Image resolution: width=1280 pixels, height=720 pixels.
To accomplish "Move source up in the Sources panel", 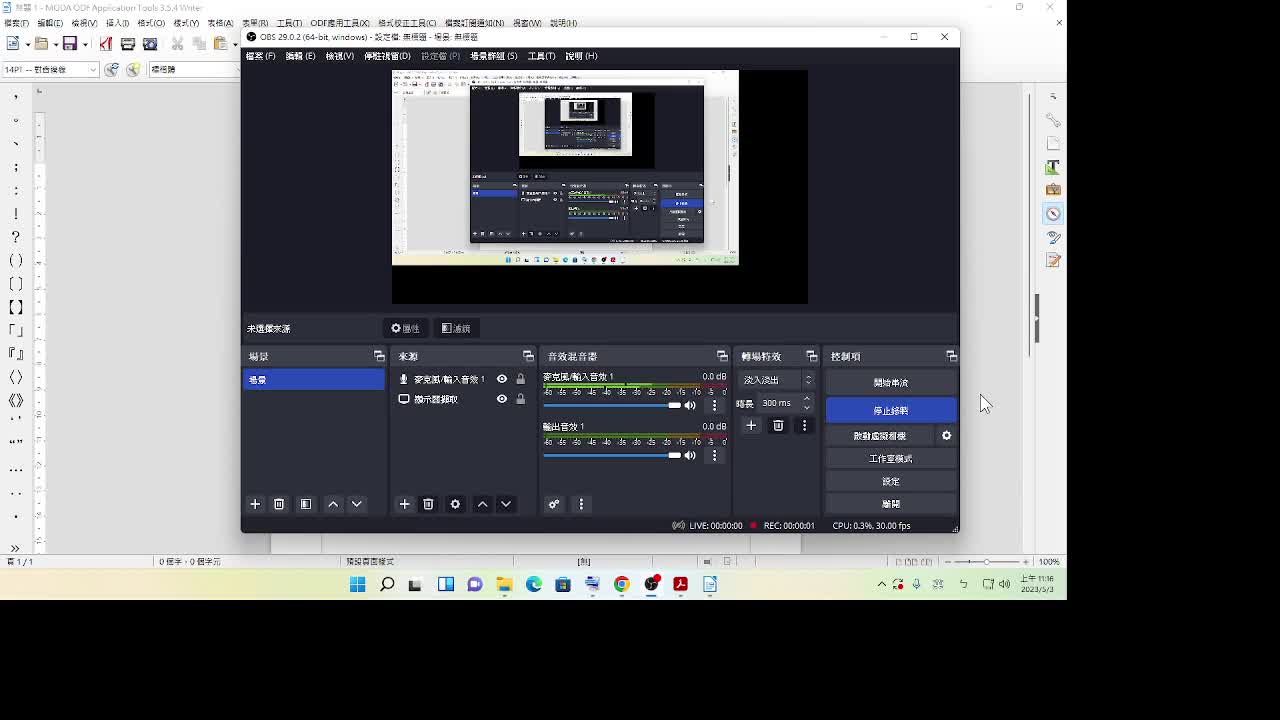I will point(482,504).
